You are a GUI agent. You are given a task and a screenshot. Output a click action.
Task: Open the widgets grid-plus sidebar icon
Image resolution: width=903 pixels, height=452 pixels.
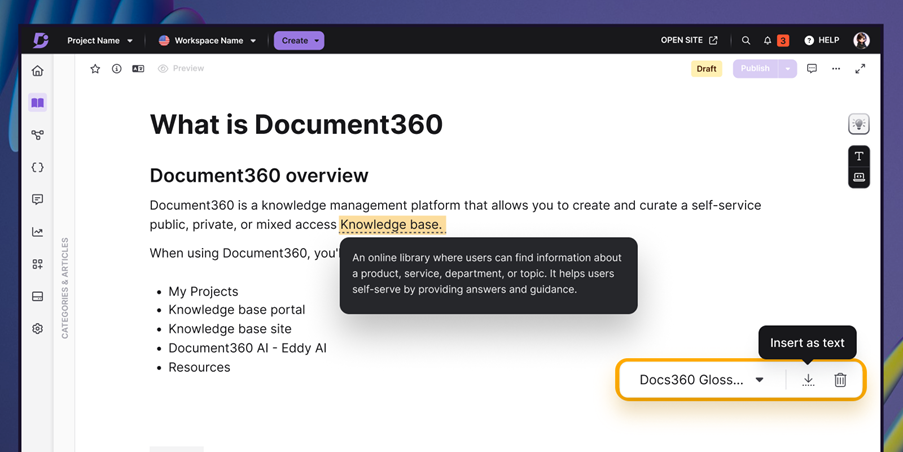point(37,264)
